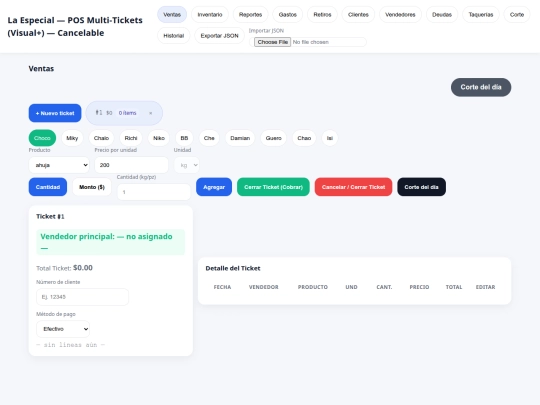The image size is (540, 405).
Task: Select vendor Choco
Action: [42, 138]
